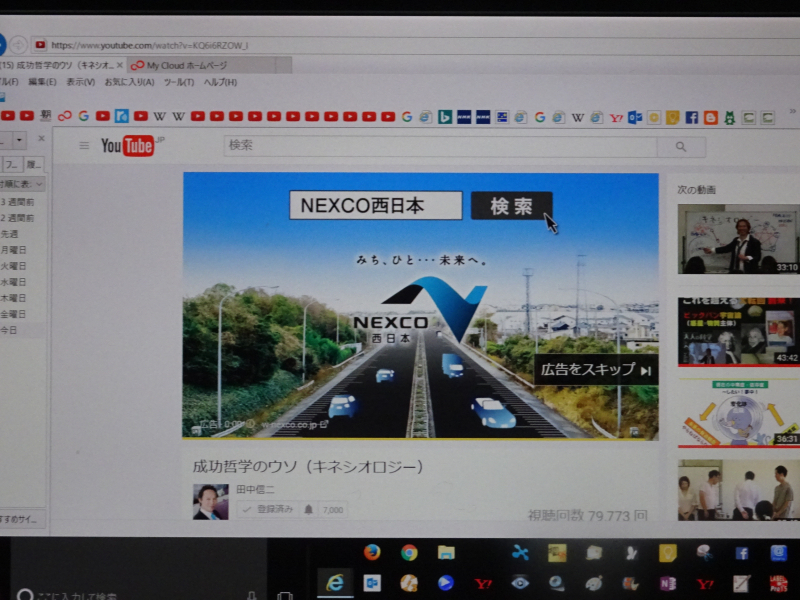Open the 編集(E) menu
This screenshot has width=800, height=600.
pyautogui.click(x=42, y=82)
